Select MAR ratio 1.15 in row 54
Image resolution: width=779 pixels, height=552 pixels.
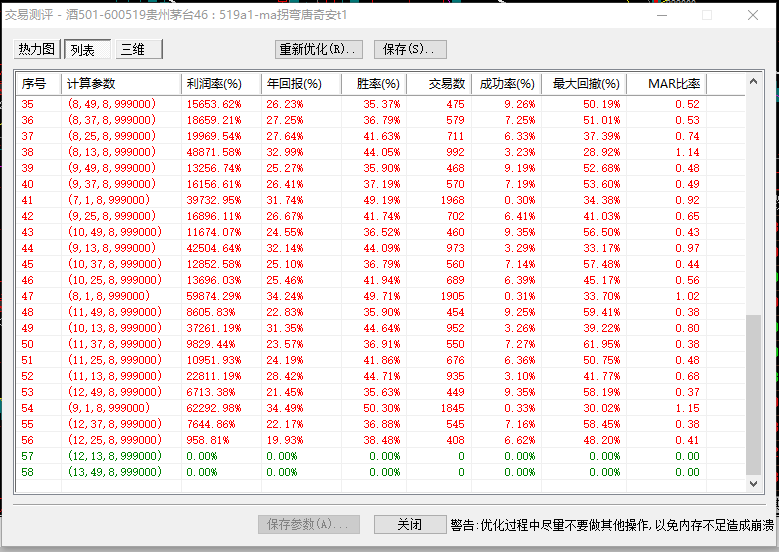point(687,407)
